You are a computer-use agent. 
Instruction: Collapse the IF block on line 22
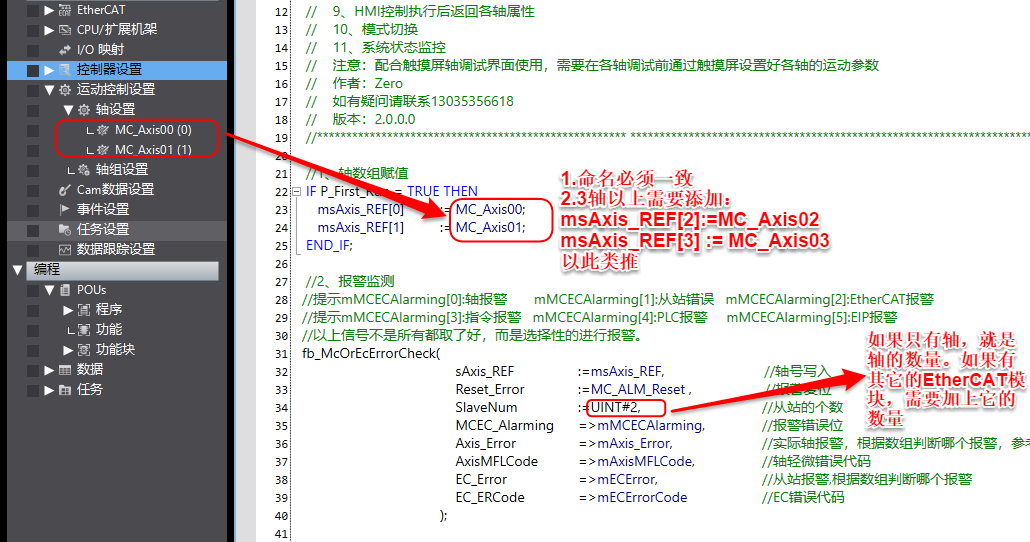(x=296, y=191)
